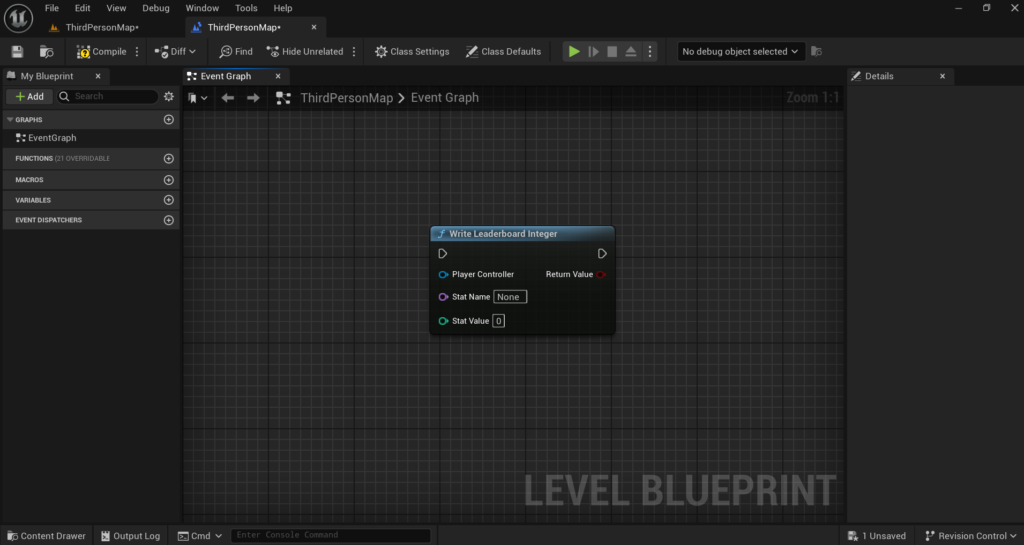Click the Unreal Engine logo icon
This screenshot has height=545, width=1024.
18,18
